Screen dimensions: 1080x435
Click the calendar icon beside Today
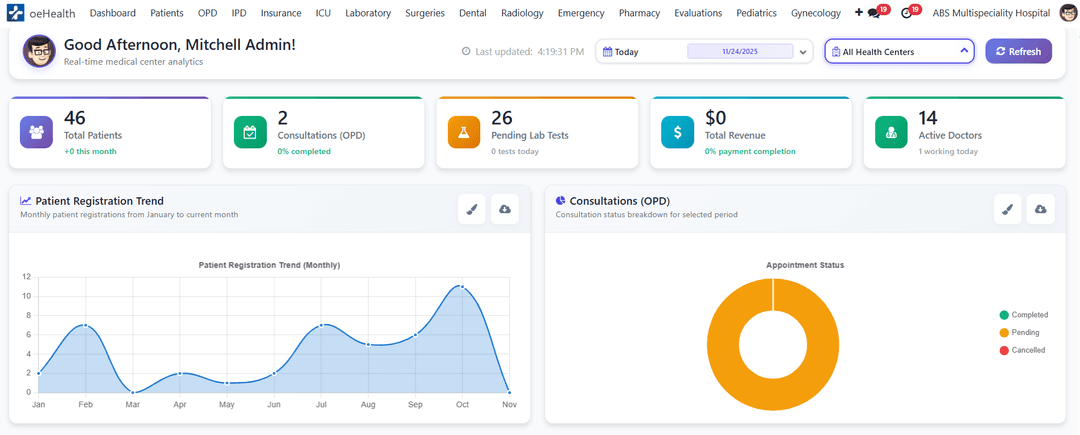coord(608,52)
